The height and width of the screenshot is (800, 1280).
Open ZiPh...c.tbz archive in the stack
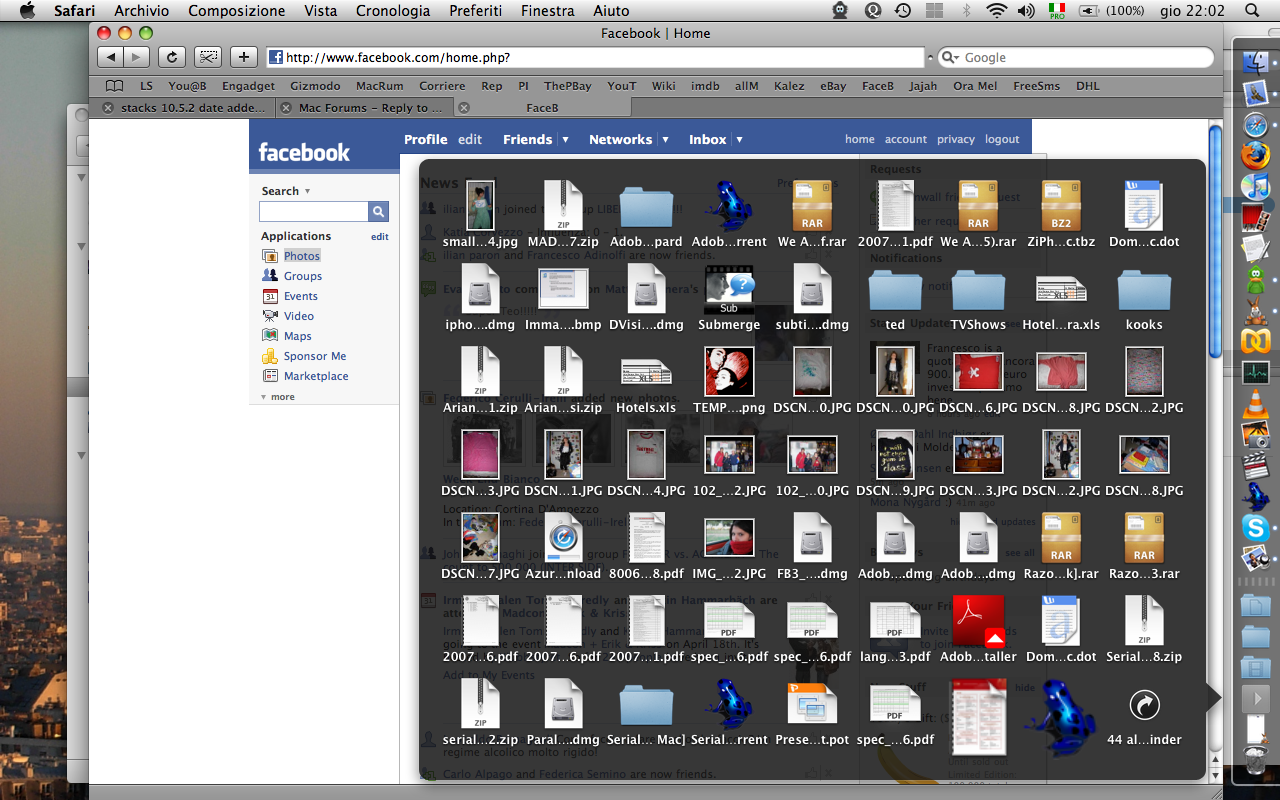click(1061, 208)
